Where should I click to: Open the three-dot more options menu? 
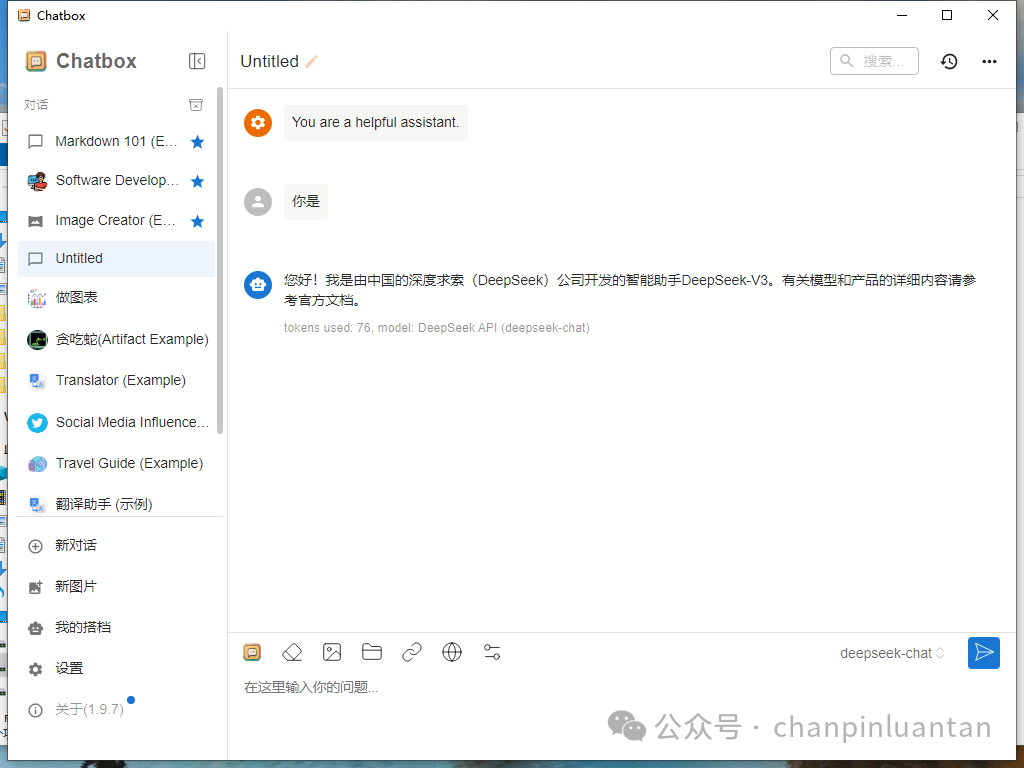point(989,61)
